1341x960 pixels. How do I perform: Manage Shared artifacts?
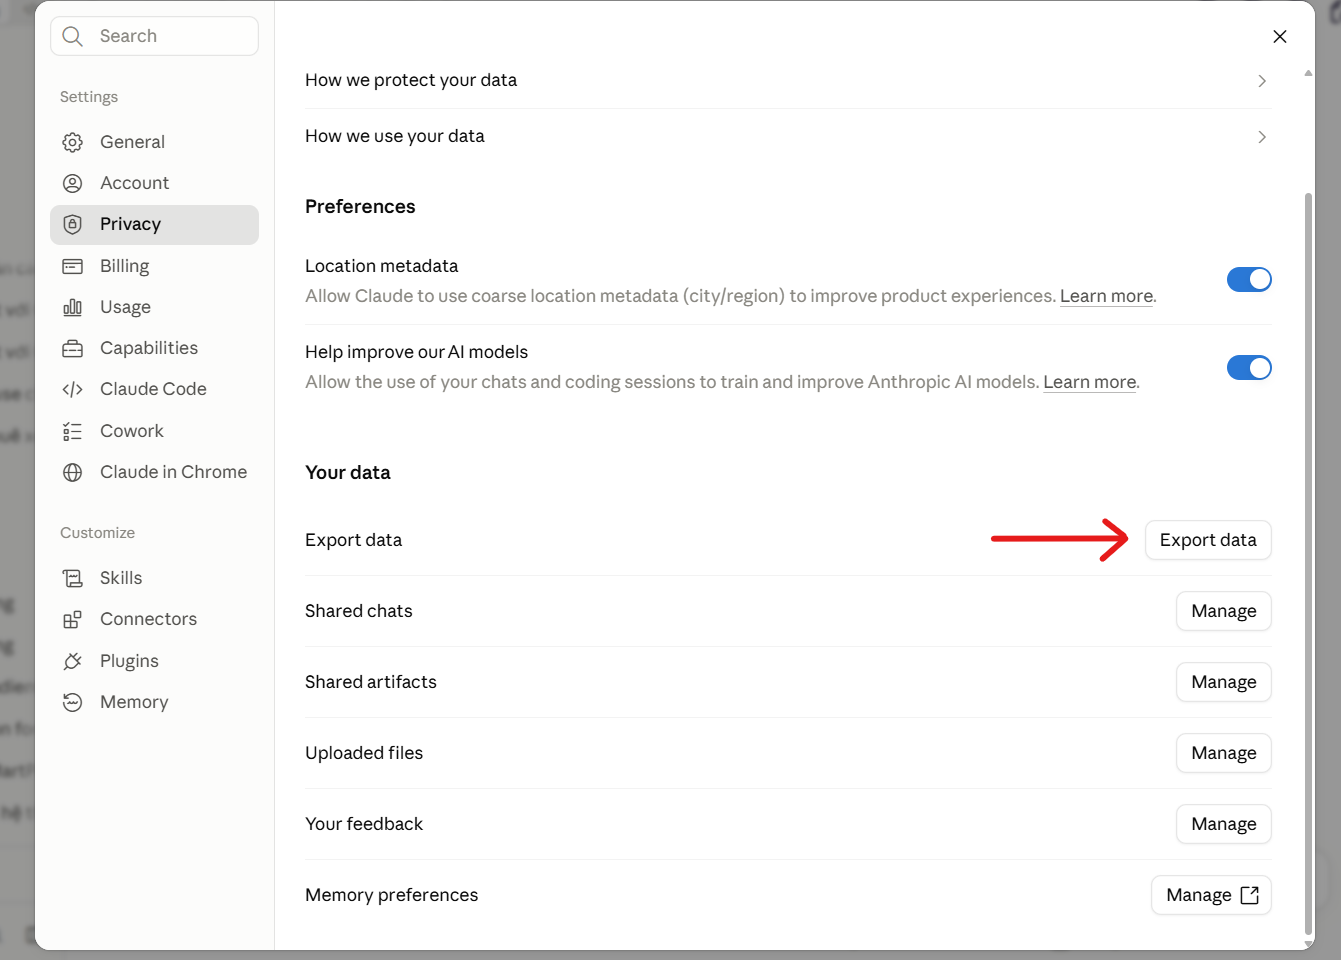[1224, 682]
